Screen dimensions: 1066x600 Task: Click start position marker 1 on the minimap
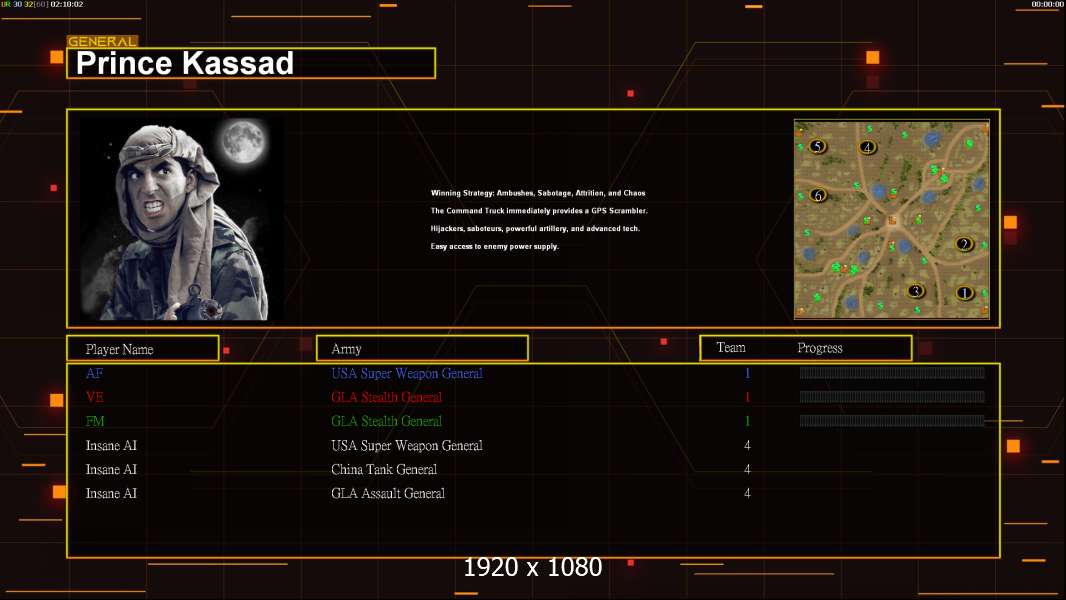pos(964,293)
